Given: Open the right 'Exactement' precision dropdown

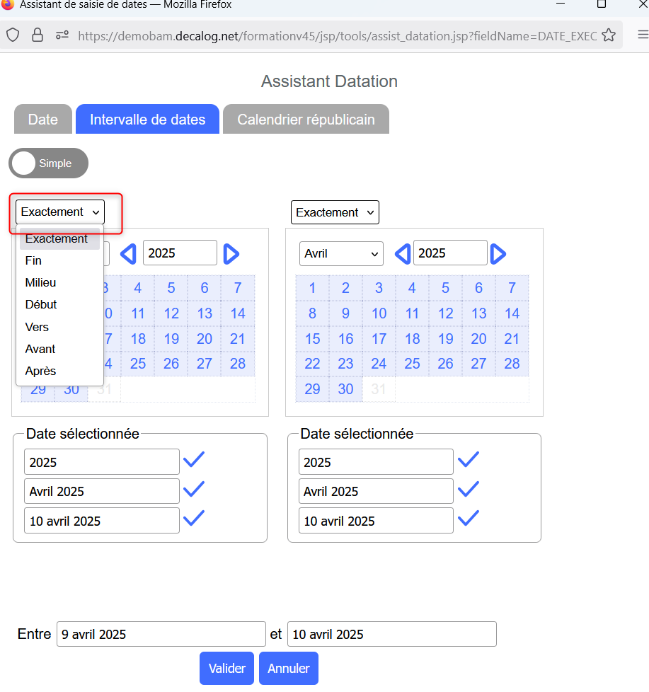Looking at the screenshot, I should (335, 212).
